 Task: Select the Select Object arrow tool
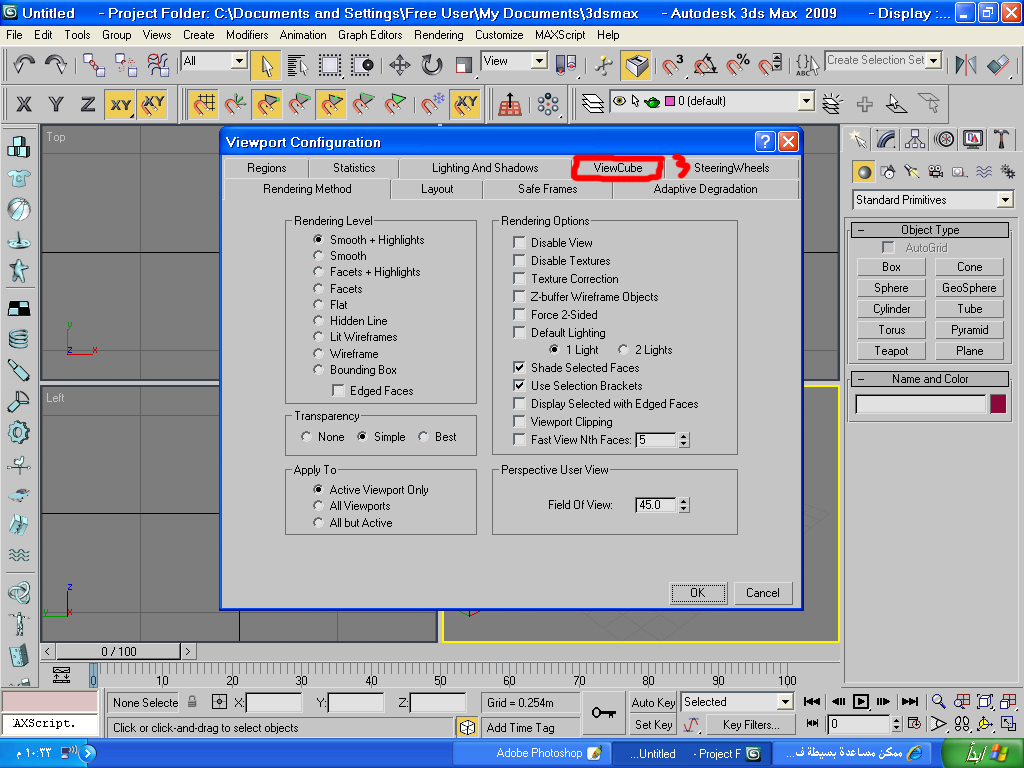[x=266, y=65]
